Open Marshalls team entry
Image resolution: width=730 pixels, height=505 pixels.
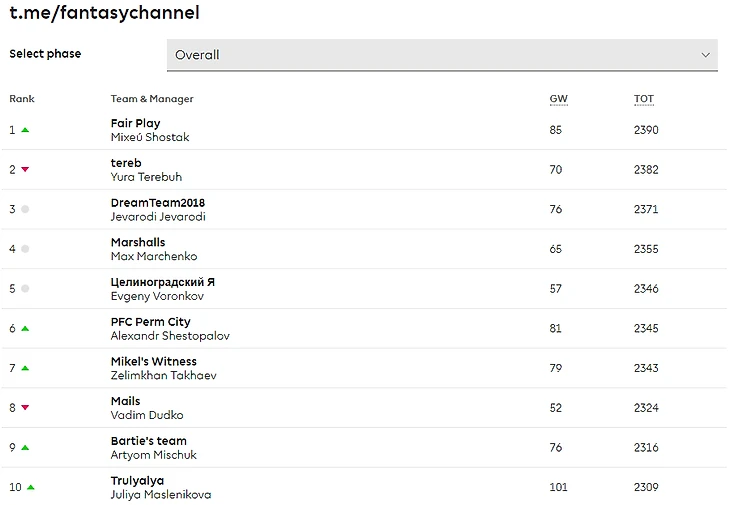point(138,242)
